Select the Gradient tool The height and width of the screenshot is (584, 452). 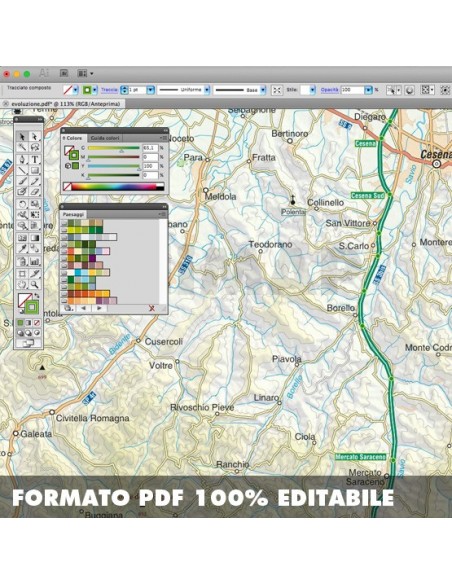pyautogui.click(x=34, y=238)
